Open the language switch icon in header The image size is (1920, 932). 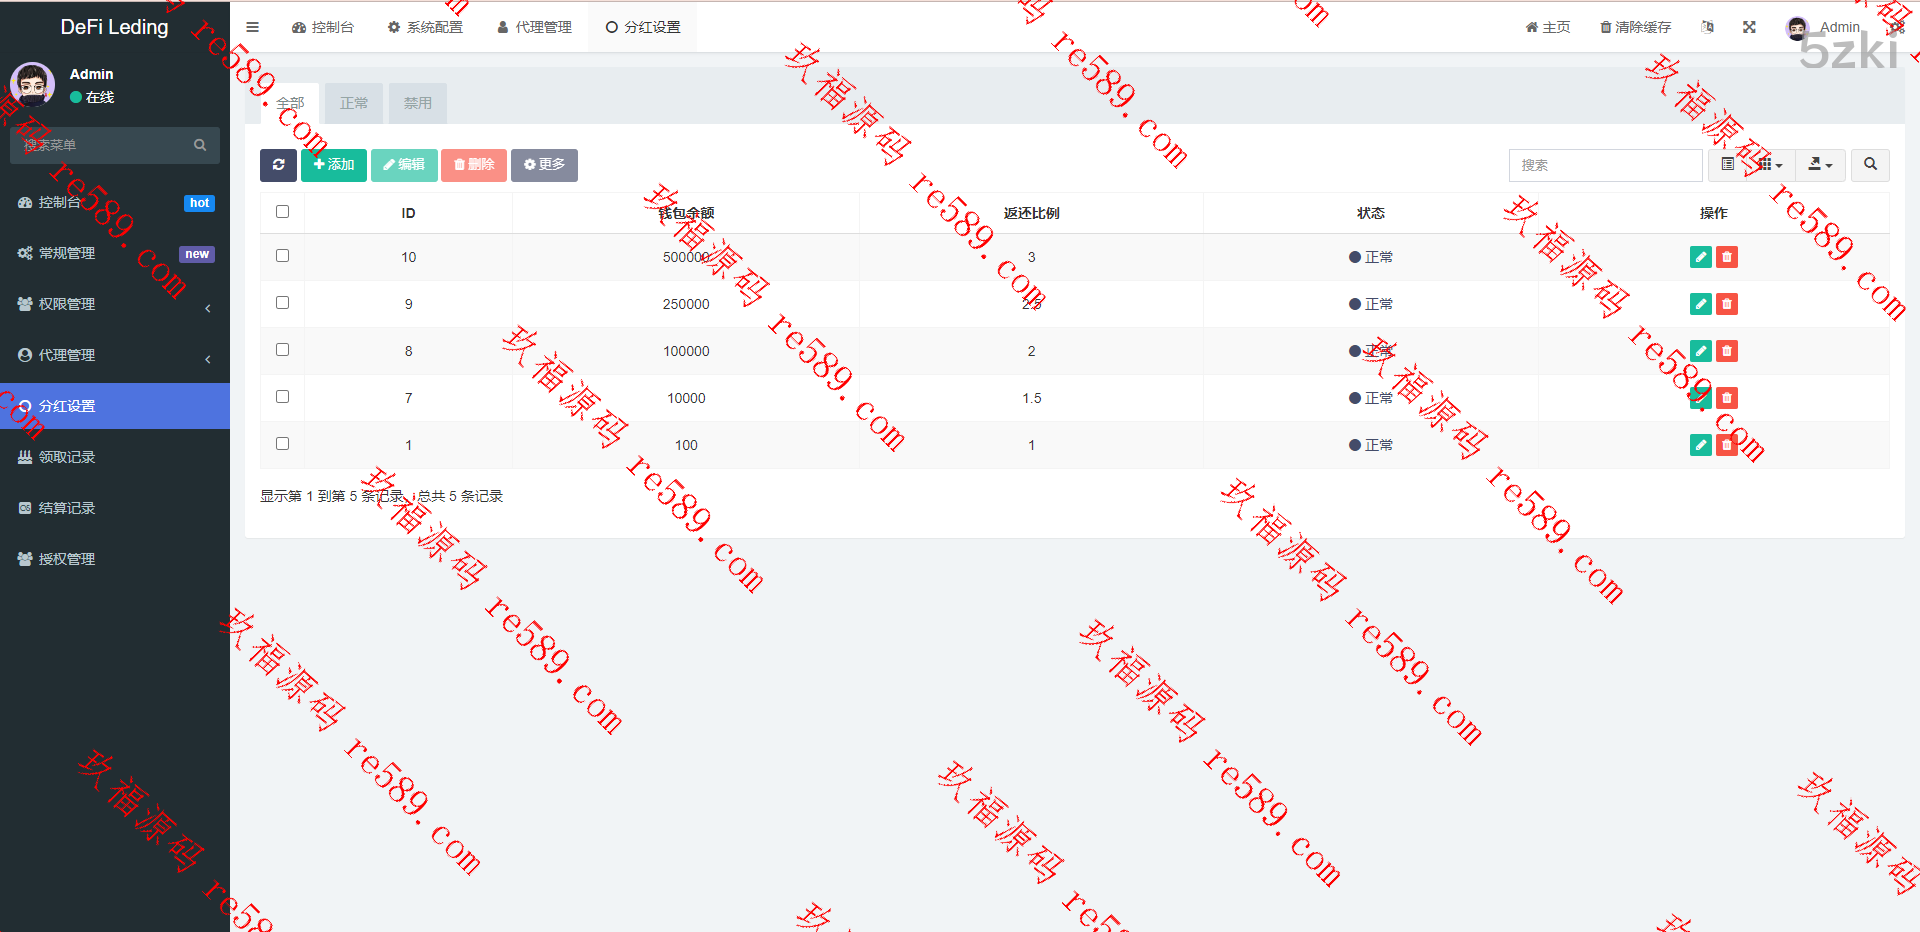pyautogui.click(x=1707, y=27)
